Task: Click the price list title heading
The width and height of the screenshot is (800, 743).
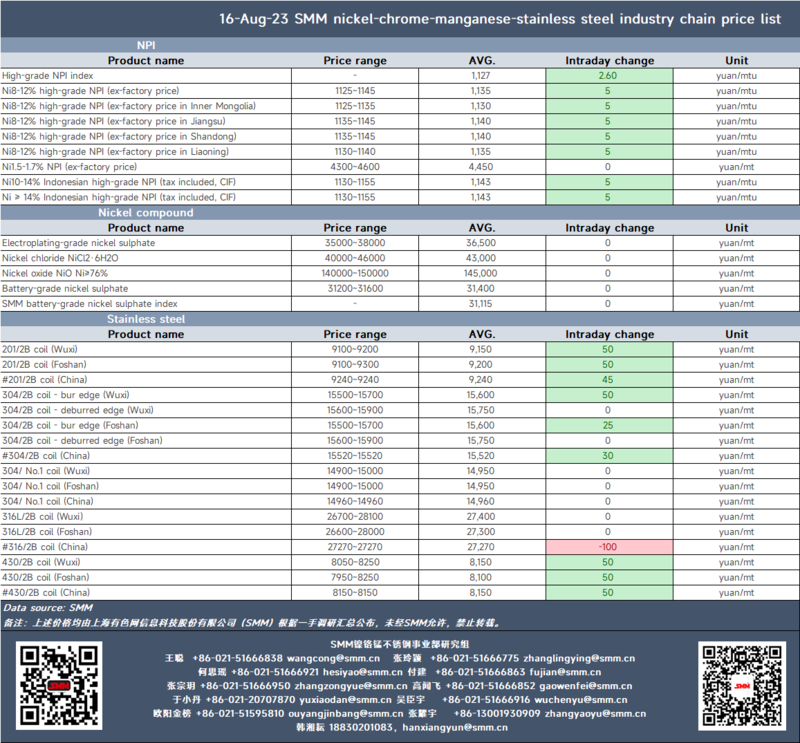Action: [x=500, y=19]
